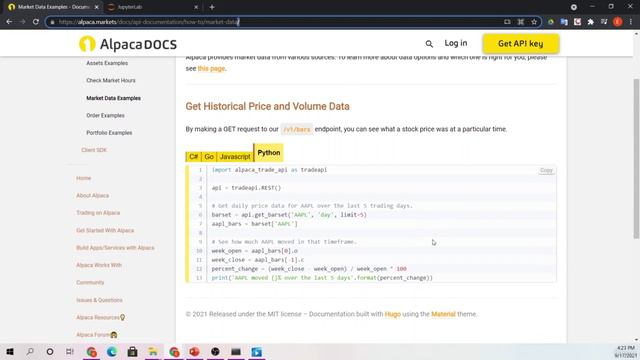Click the Get API key button

[x=520, y=44]
